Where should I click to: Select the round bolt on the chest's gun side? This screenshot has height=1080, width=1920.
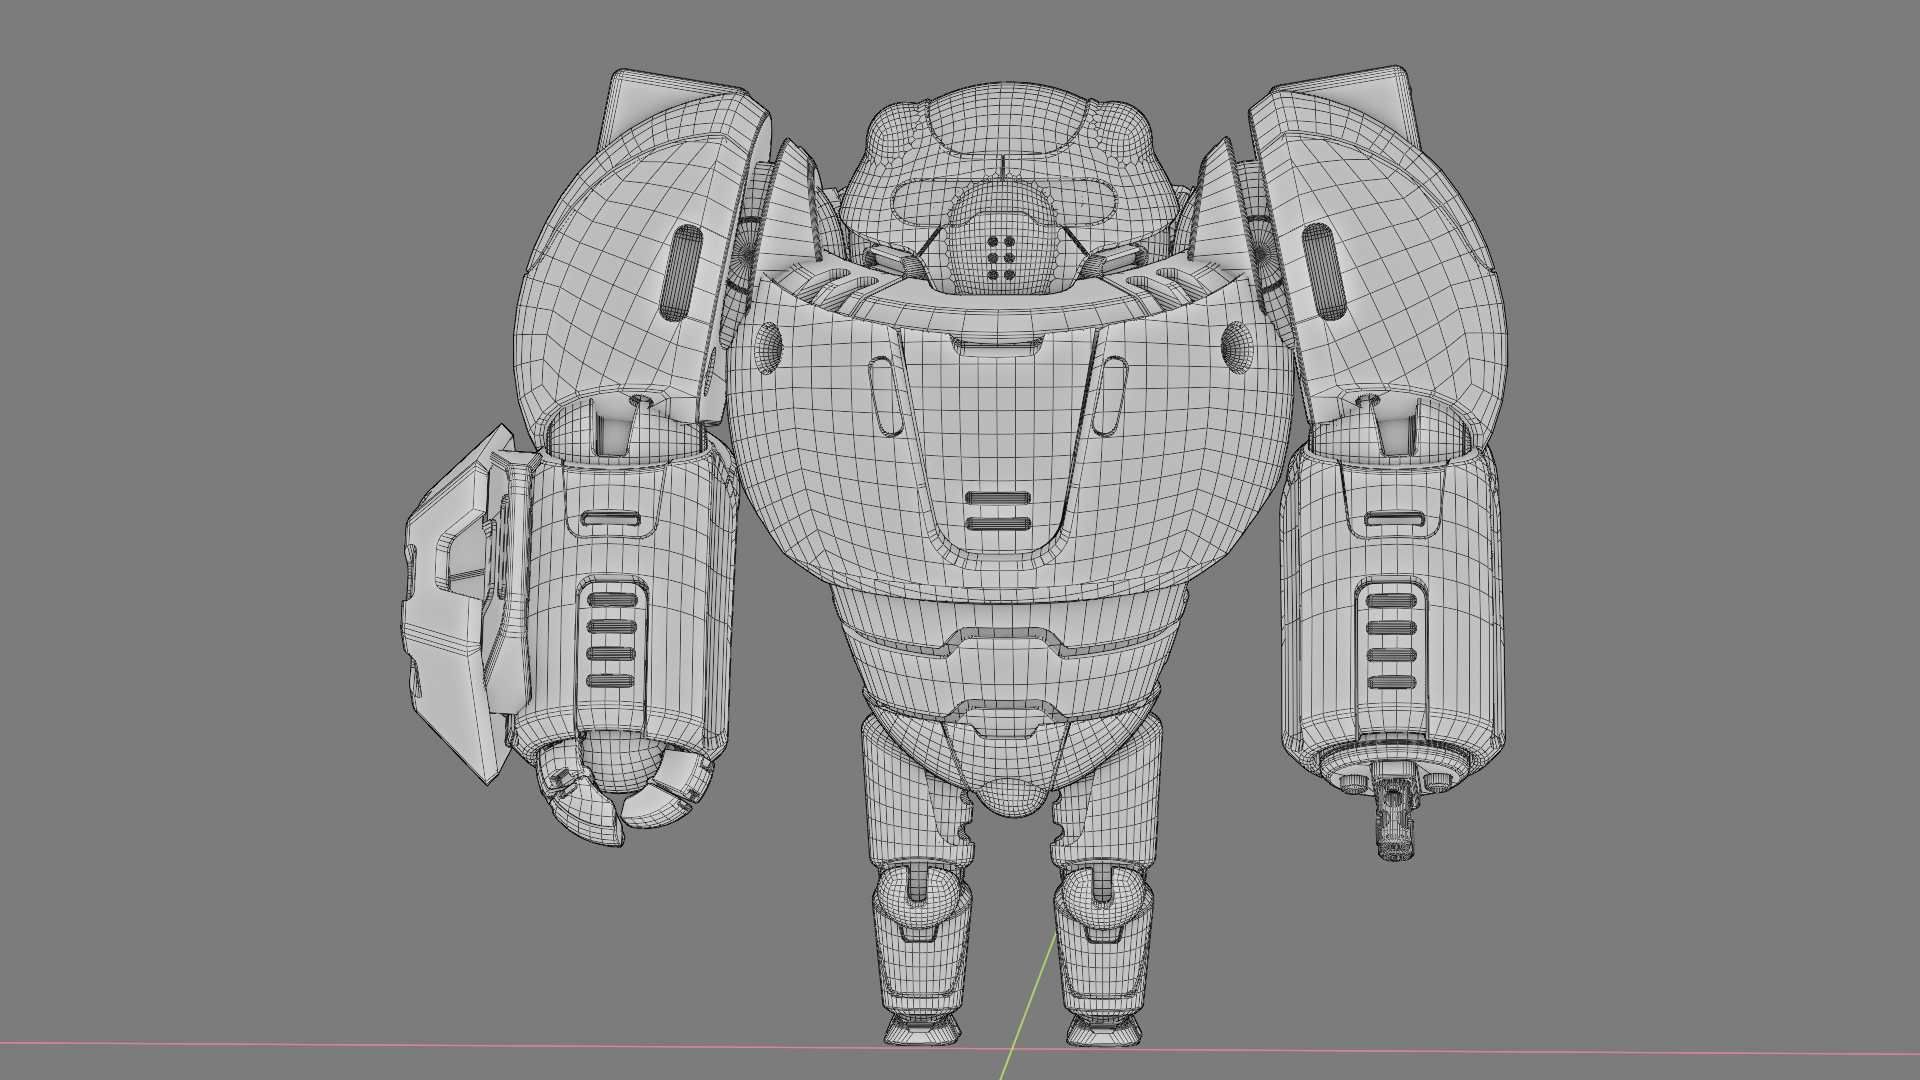1238,347
